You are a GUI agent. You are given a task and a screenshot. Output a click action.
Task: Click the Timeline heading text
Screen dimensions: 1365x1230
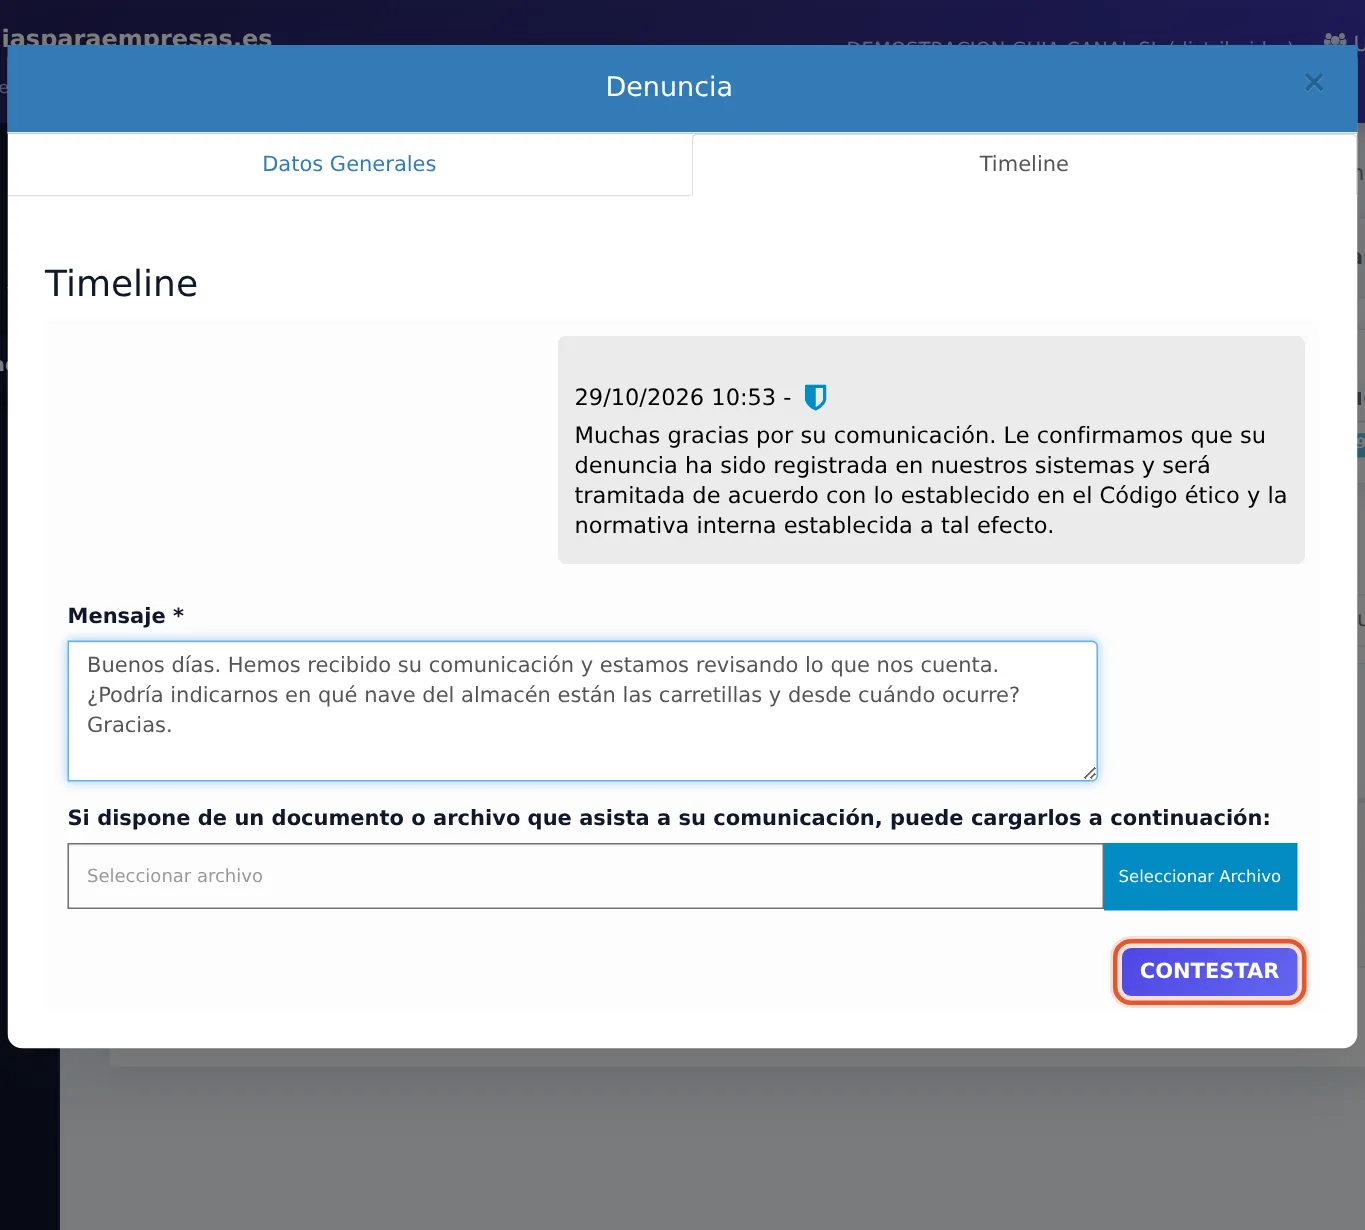click(121, 283)
